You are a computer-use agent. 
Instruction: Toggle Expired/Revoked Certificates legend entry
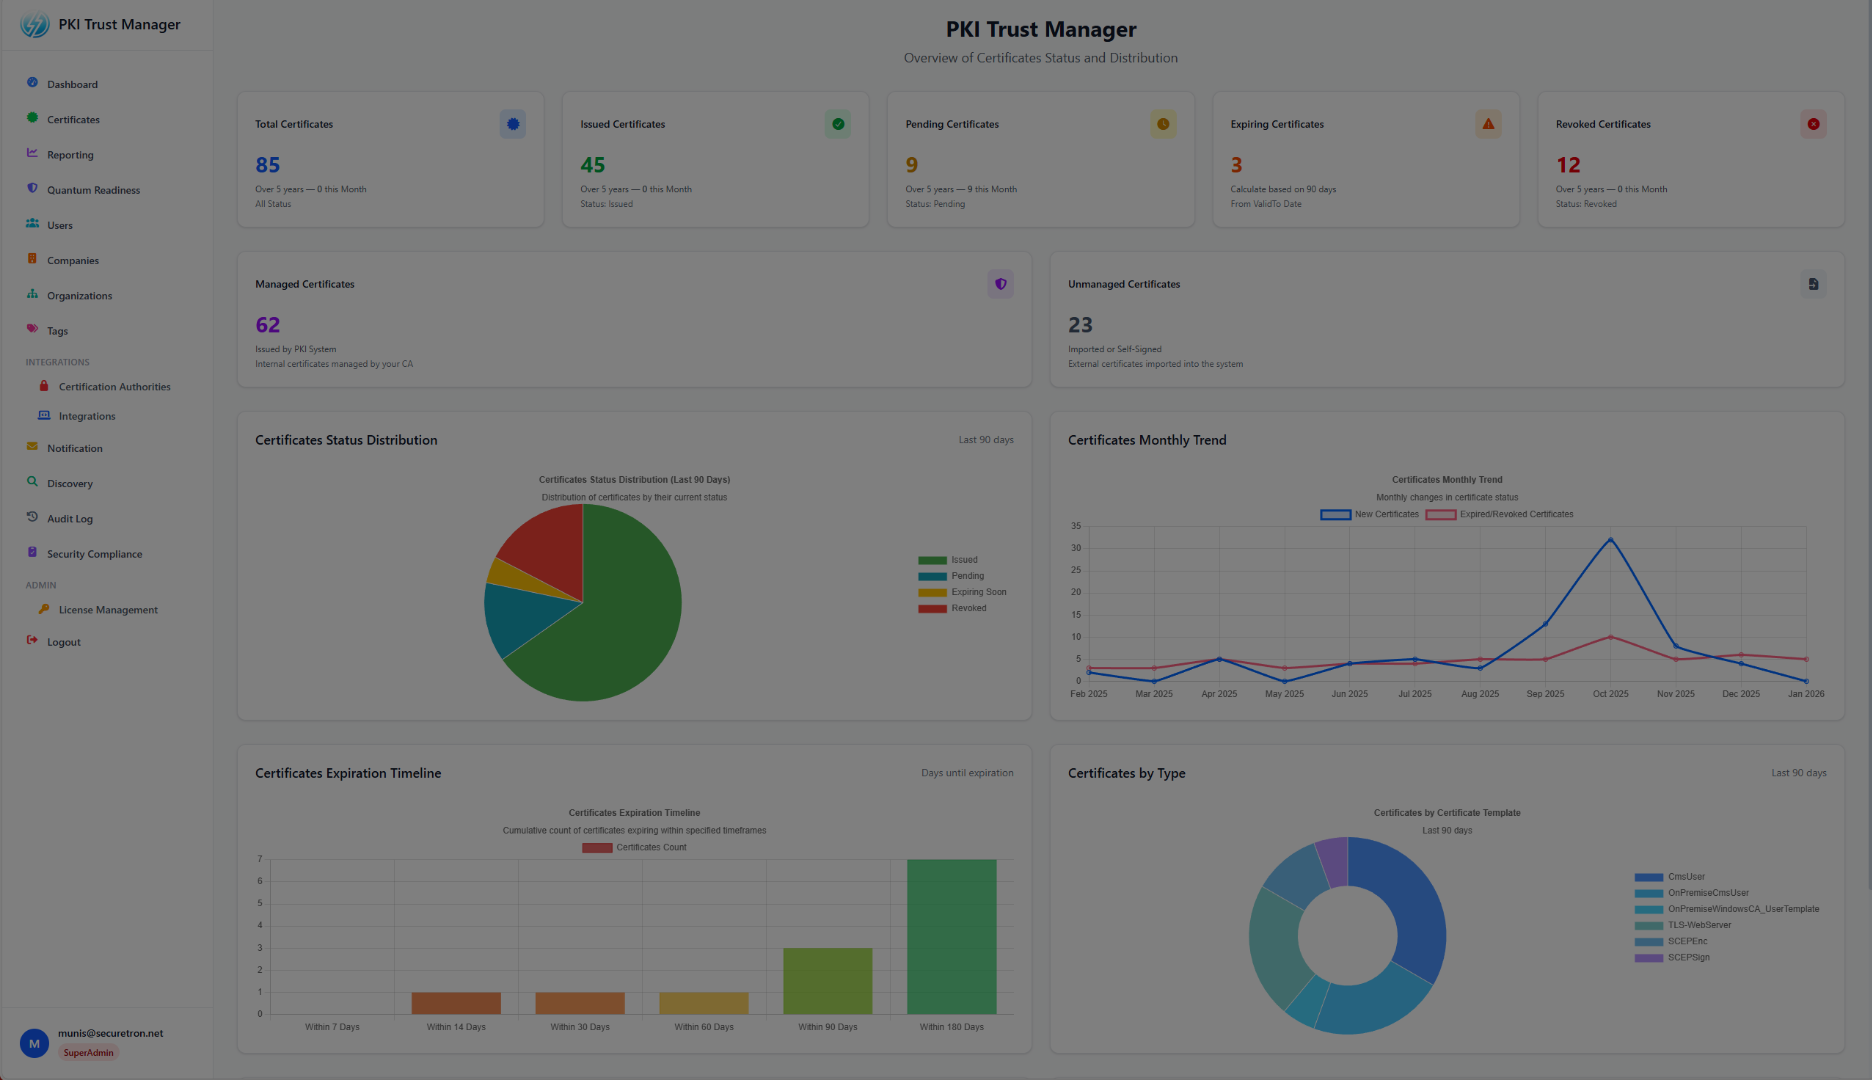click(1500, 514)
